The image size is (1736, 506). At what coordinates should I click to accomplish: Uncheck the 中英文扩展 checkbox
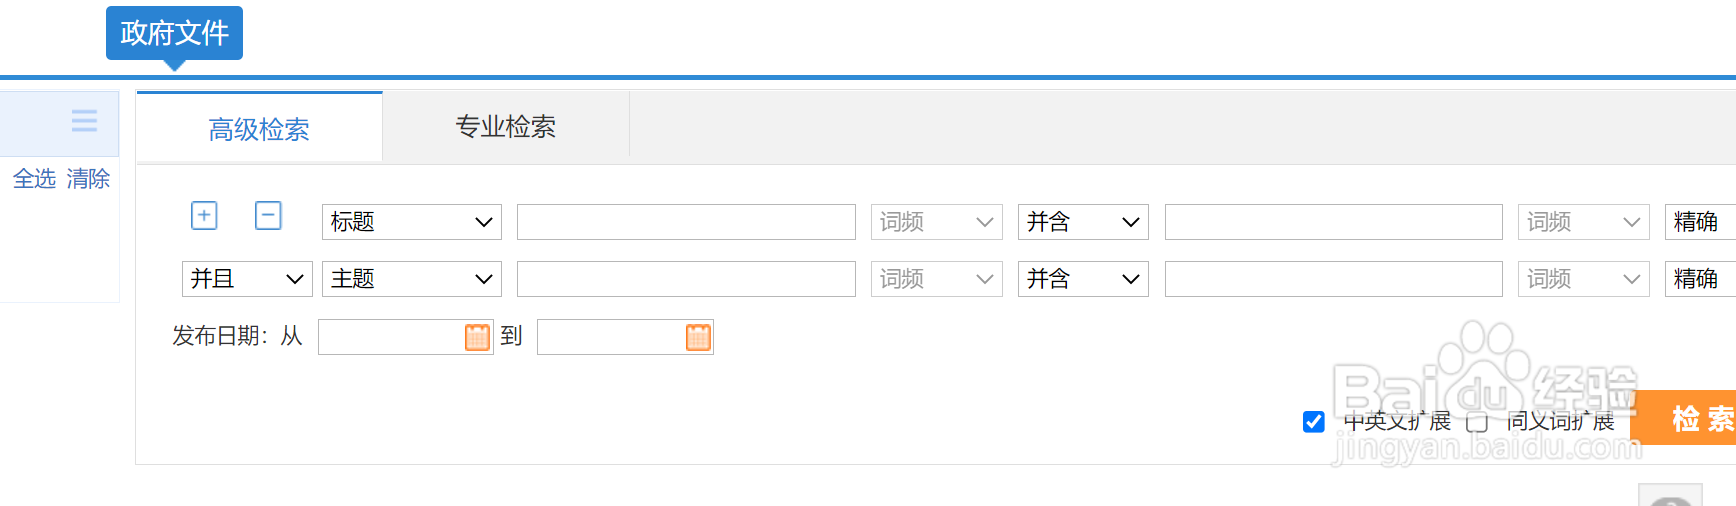point(1314,422)
